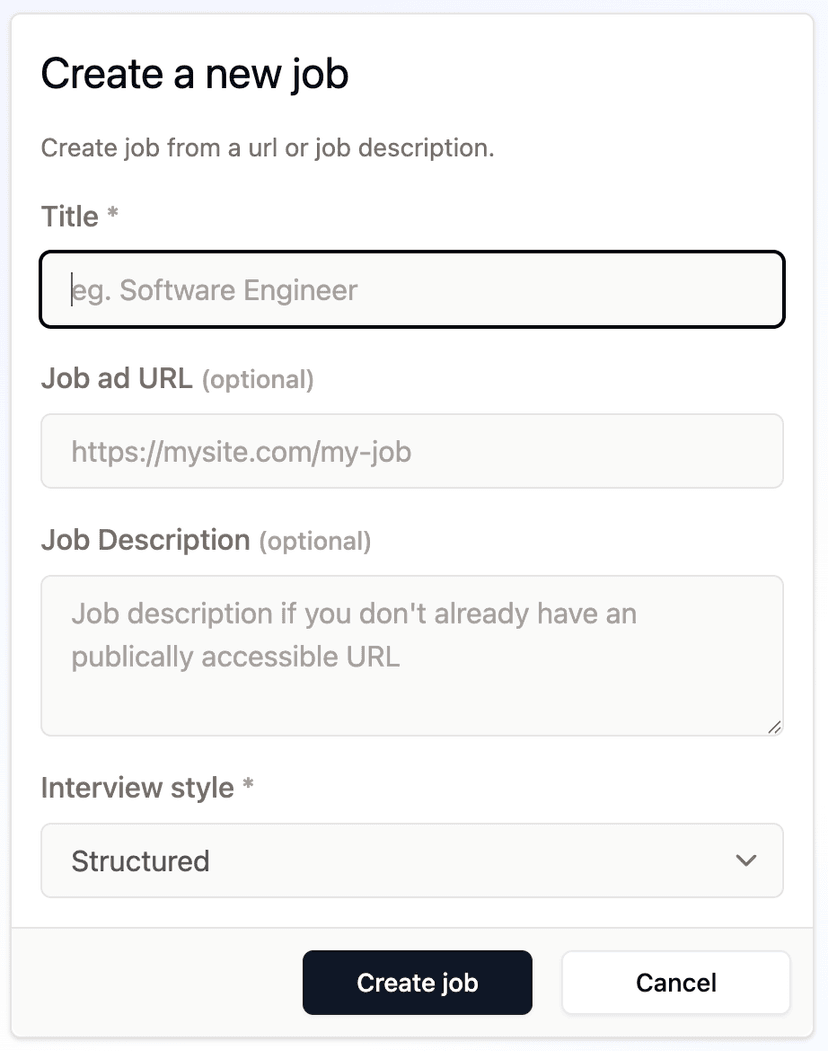Image resolution: width=828 pixels, height=1051 pixels.
Task: Click Cancel to close the form
Action: pyautogui.click(x=675, y=982)
